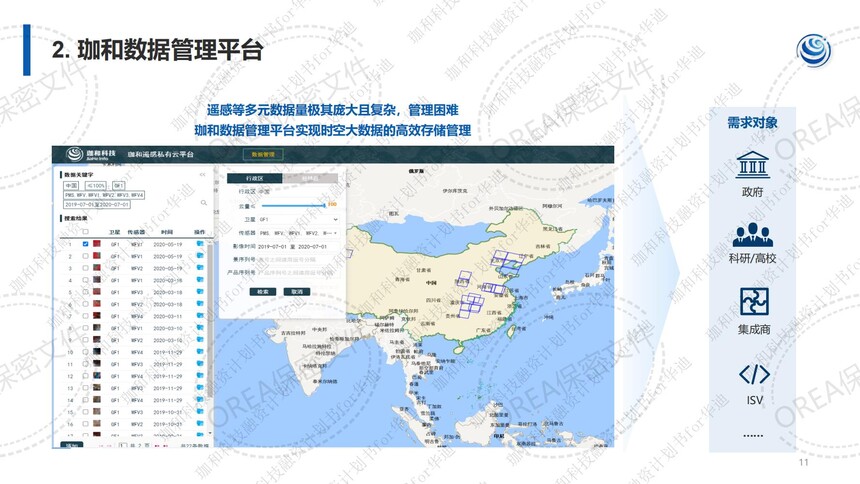
Task: Open the folder action icon for result row 2
Action: (x=200, y=256)
